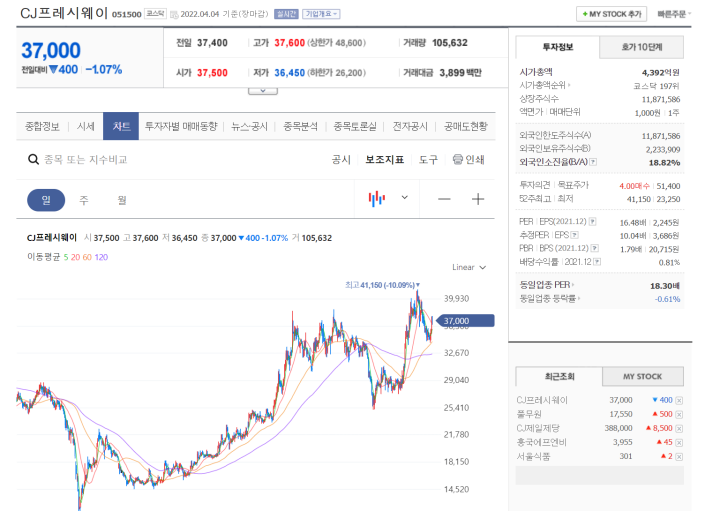Click calendar icon before date 2022.04.04
This screenshot has width=720, height=511.
174,15
